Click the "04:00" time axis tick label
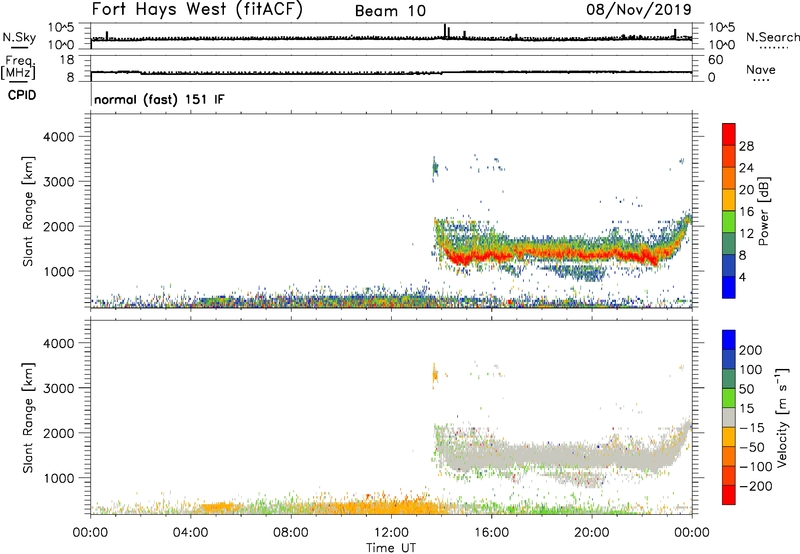This screenshot has height=554, width=800. pyautogui.click(x=191, y=533)
